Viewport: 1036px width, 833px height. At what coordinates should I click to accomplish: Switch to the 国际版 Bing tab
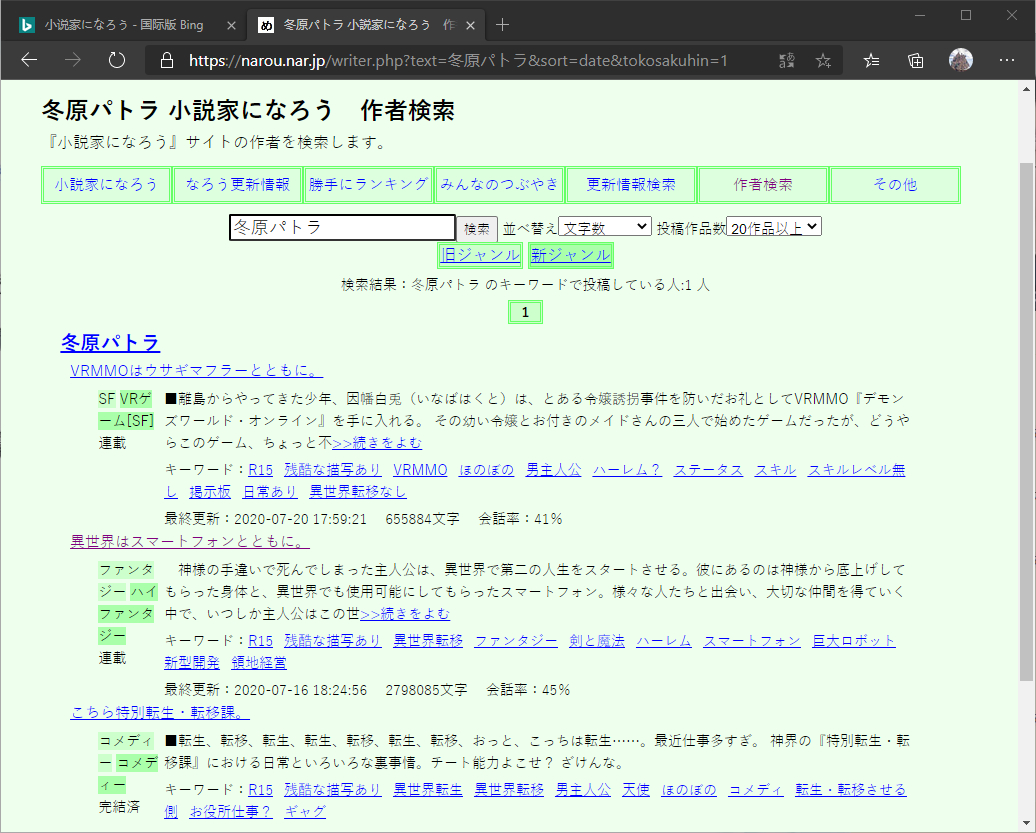point(124,25)
